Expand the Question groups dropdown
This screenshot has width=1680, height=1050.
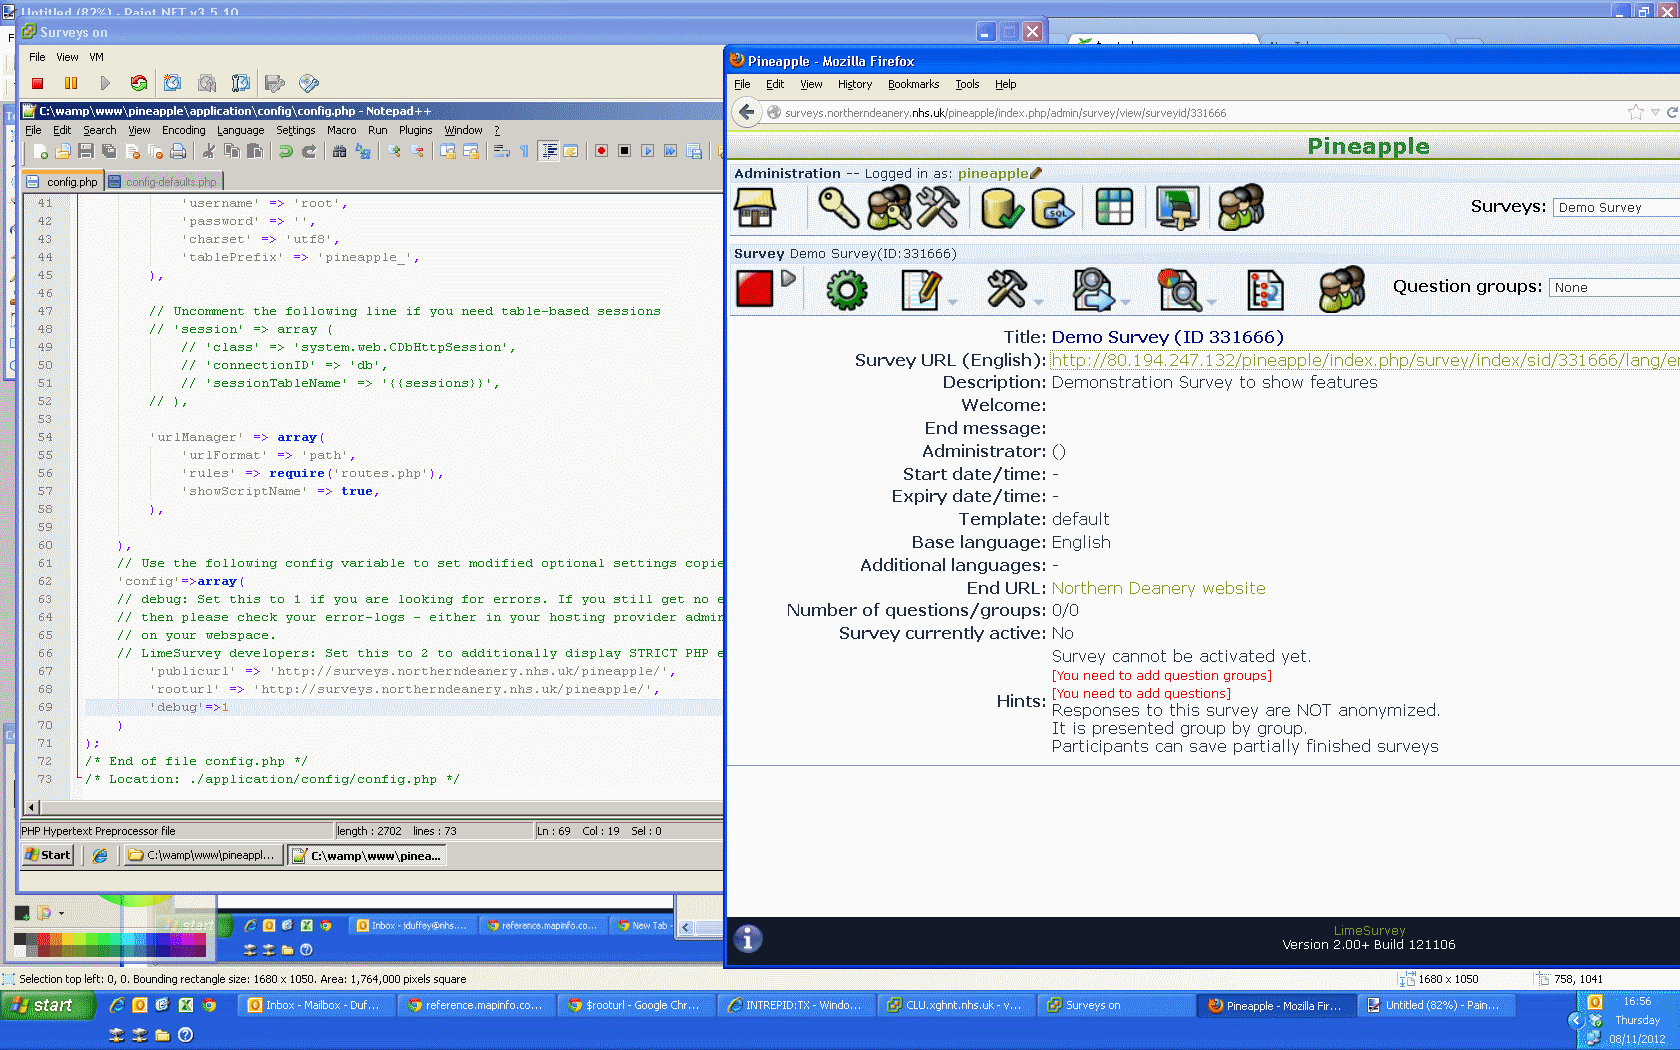tap(1612, 288)
